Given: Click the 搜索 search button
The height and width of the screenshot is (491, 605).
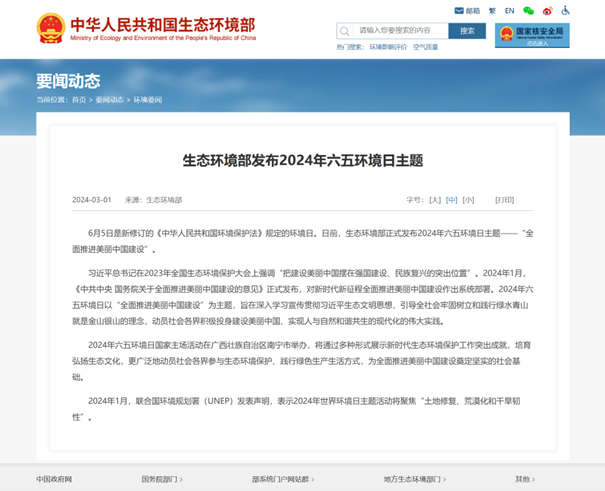Looking at the screenshot, I should 467,31.
